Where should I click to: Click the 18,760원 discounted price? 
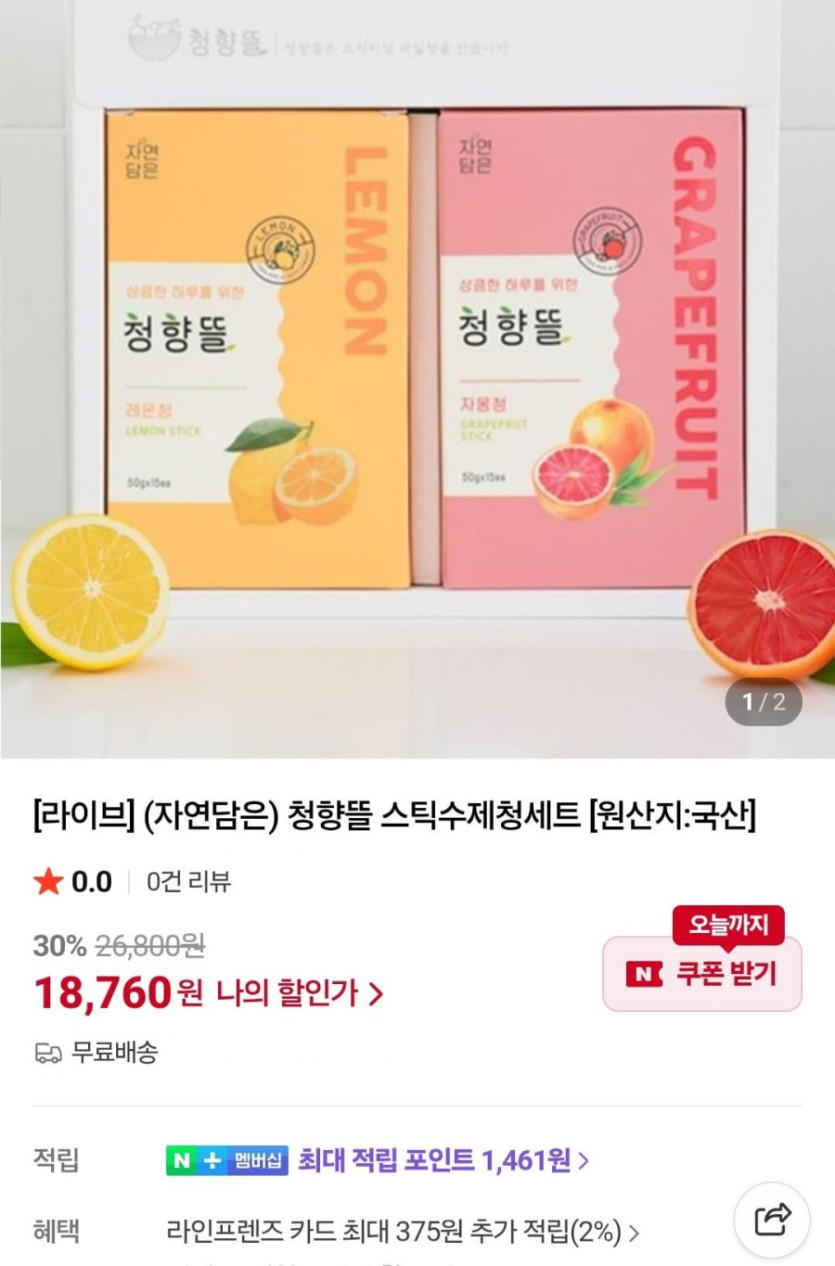click(x=118, y=993)
